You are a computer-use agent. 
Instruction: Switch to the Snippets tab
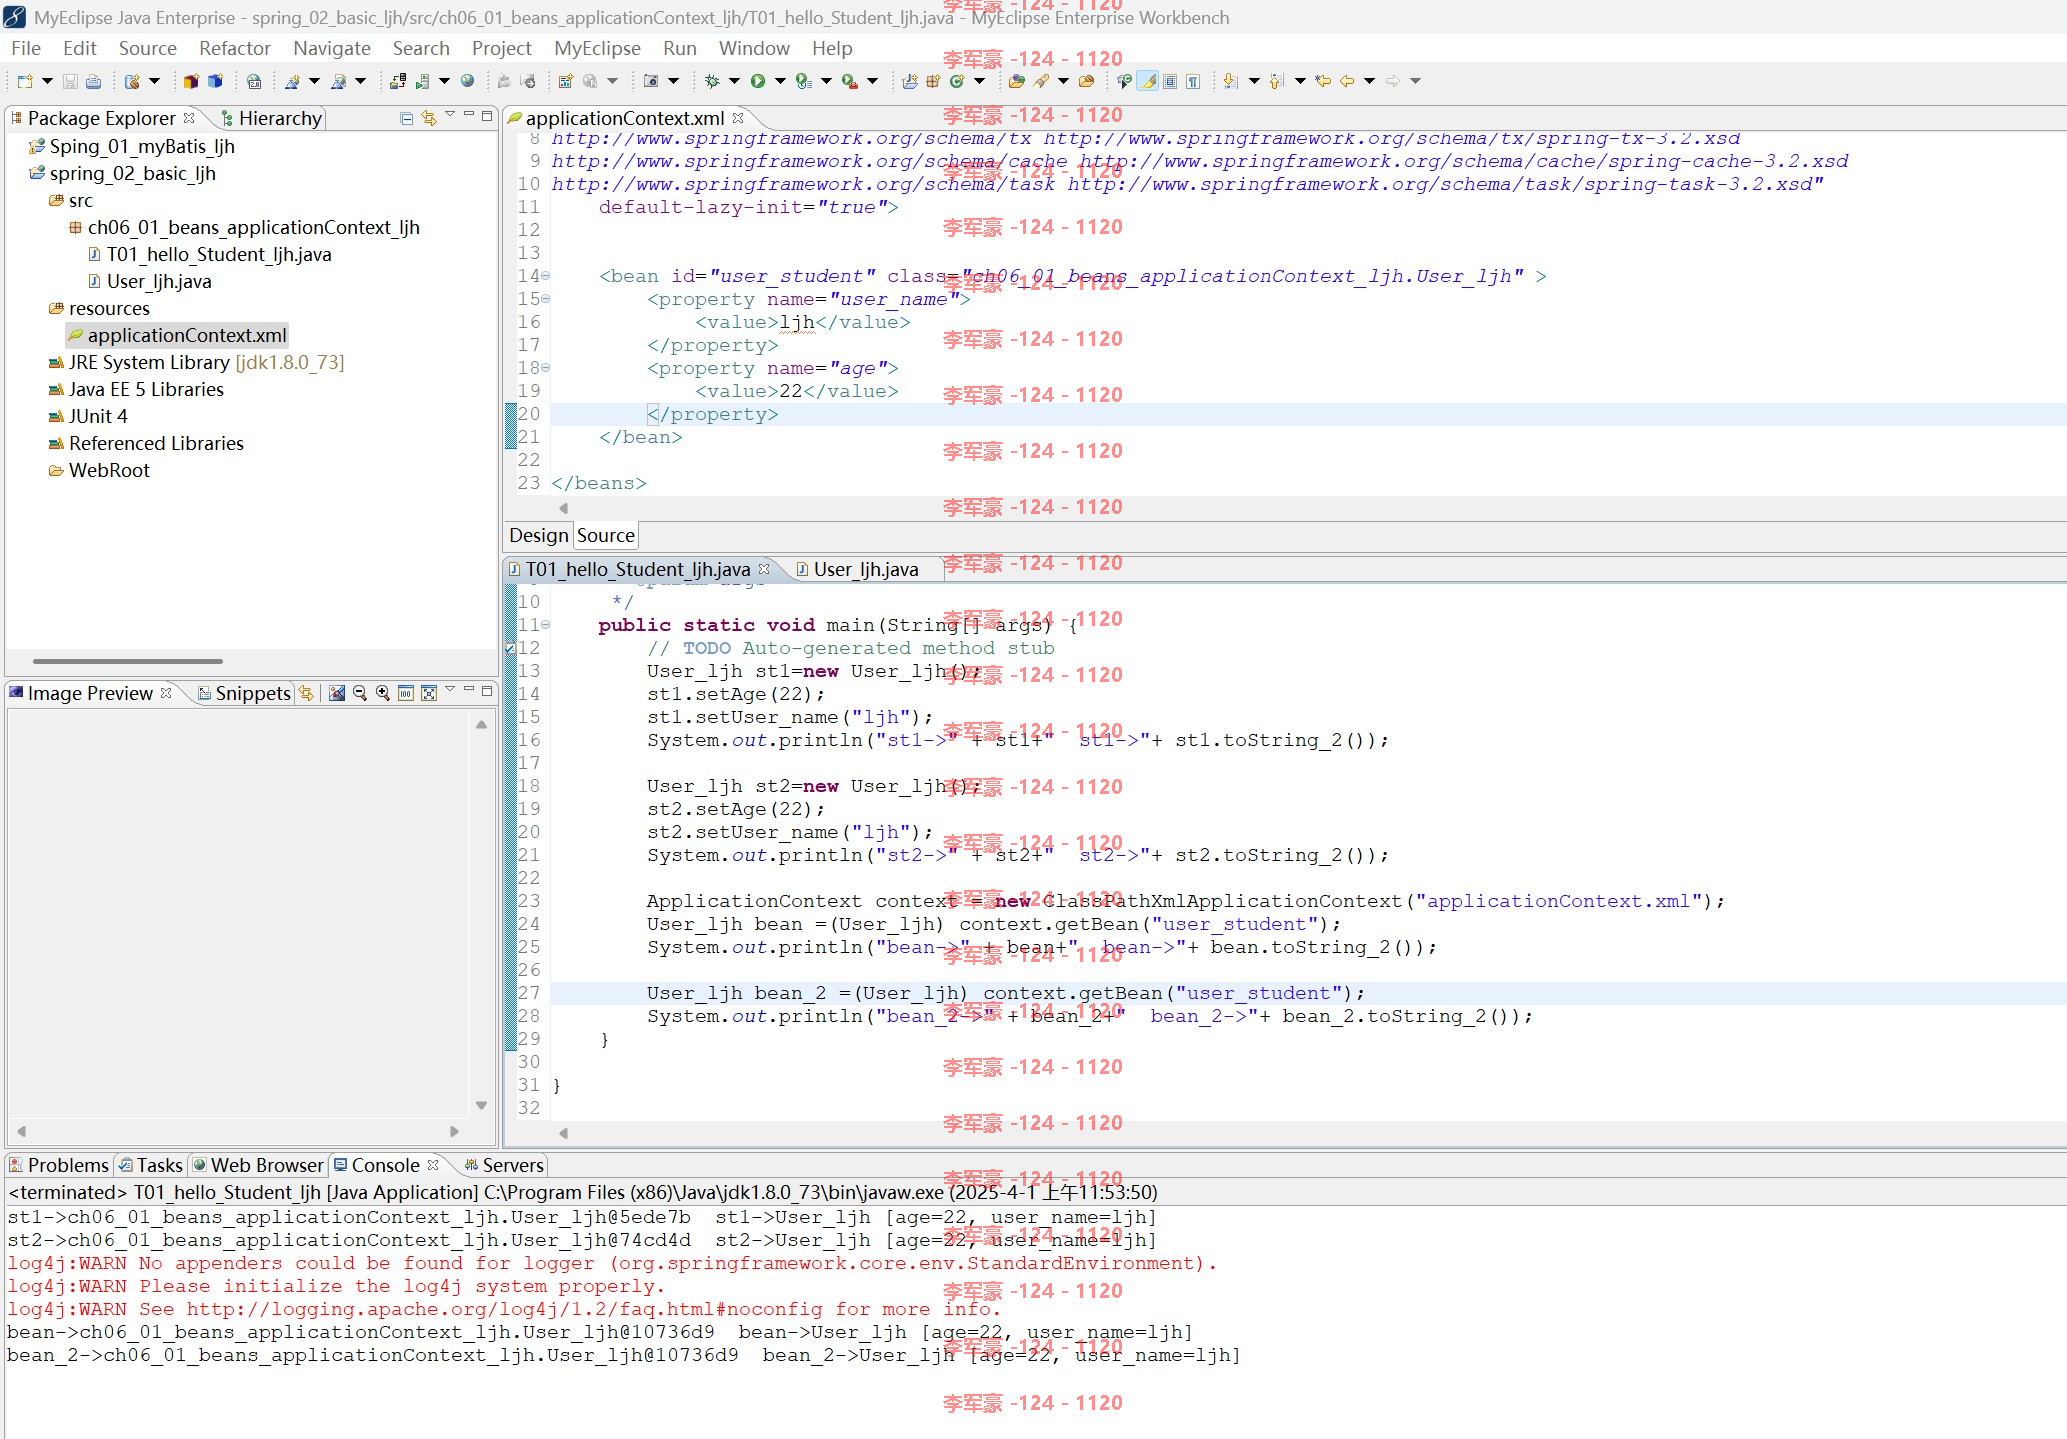pyautogui.click(x=244, y=693)
